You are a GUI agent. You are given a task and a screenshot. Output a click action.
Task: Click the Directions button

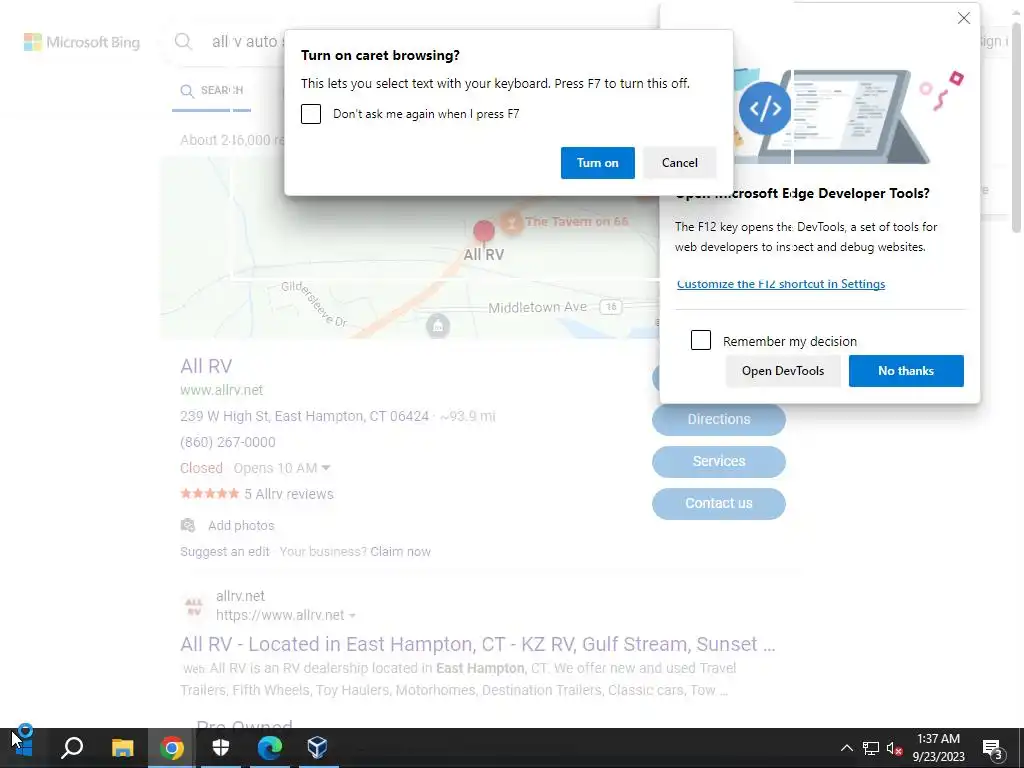718,419
